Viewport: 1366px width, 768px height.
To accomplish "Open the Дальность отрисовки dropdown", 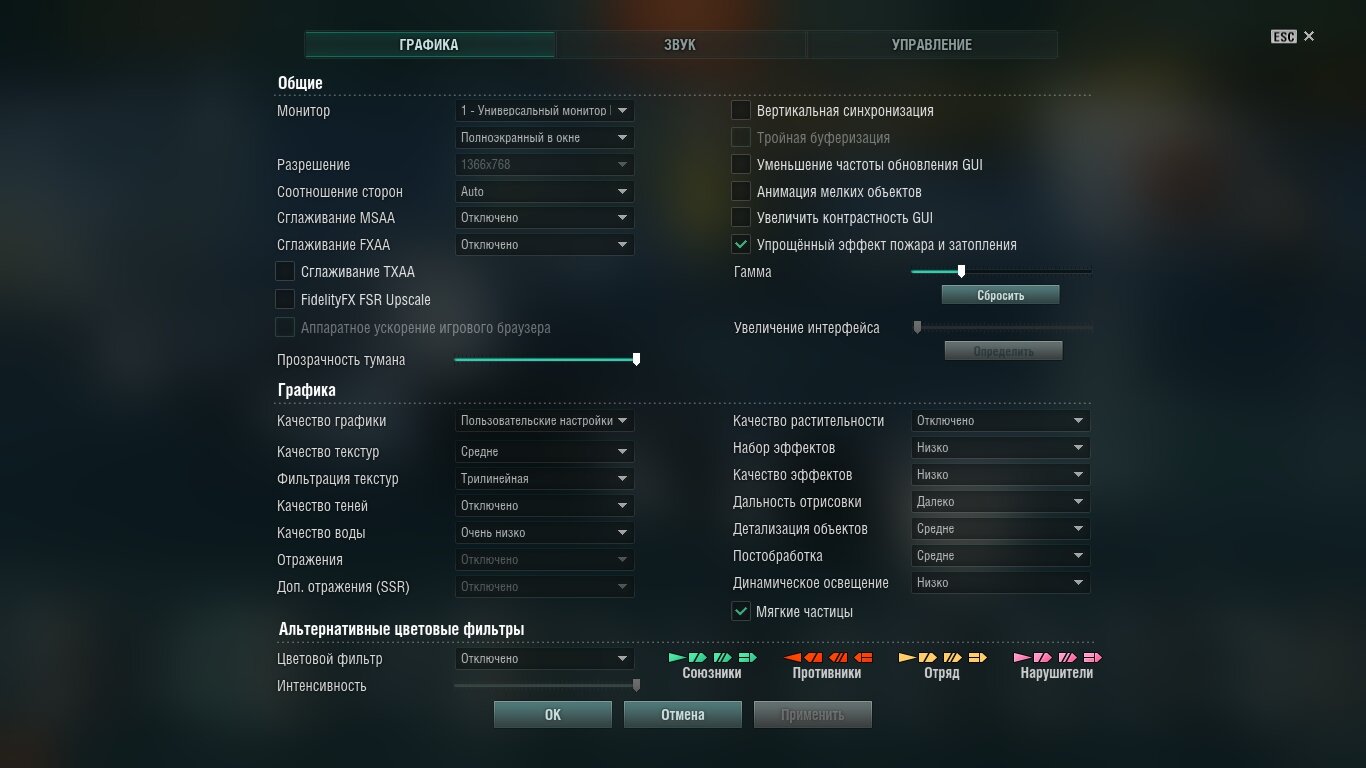I will pos(1001,502).
